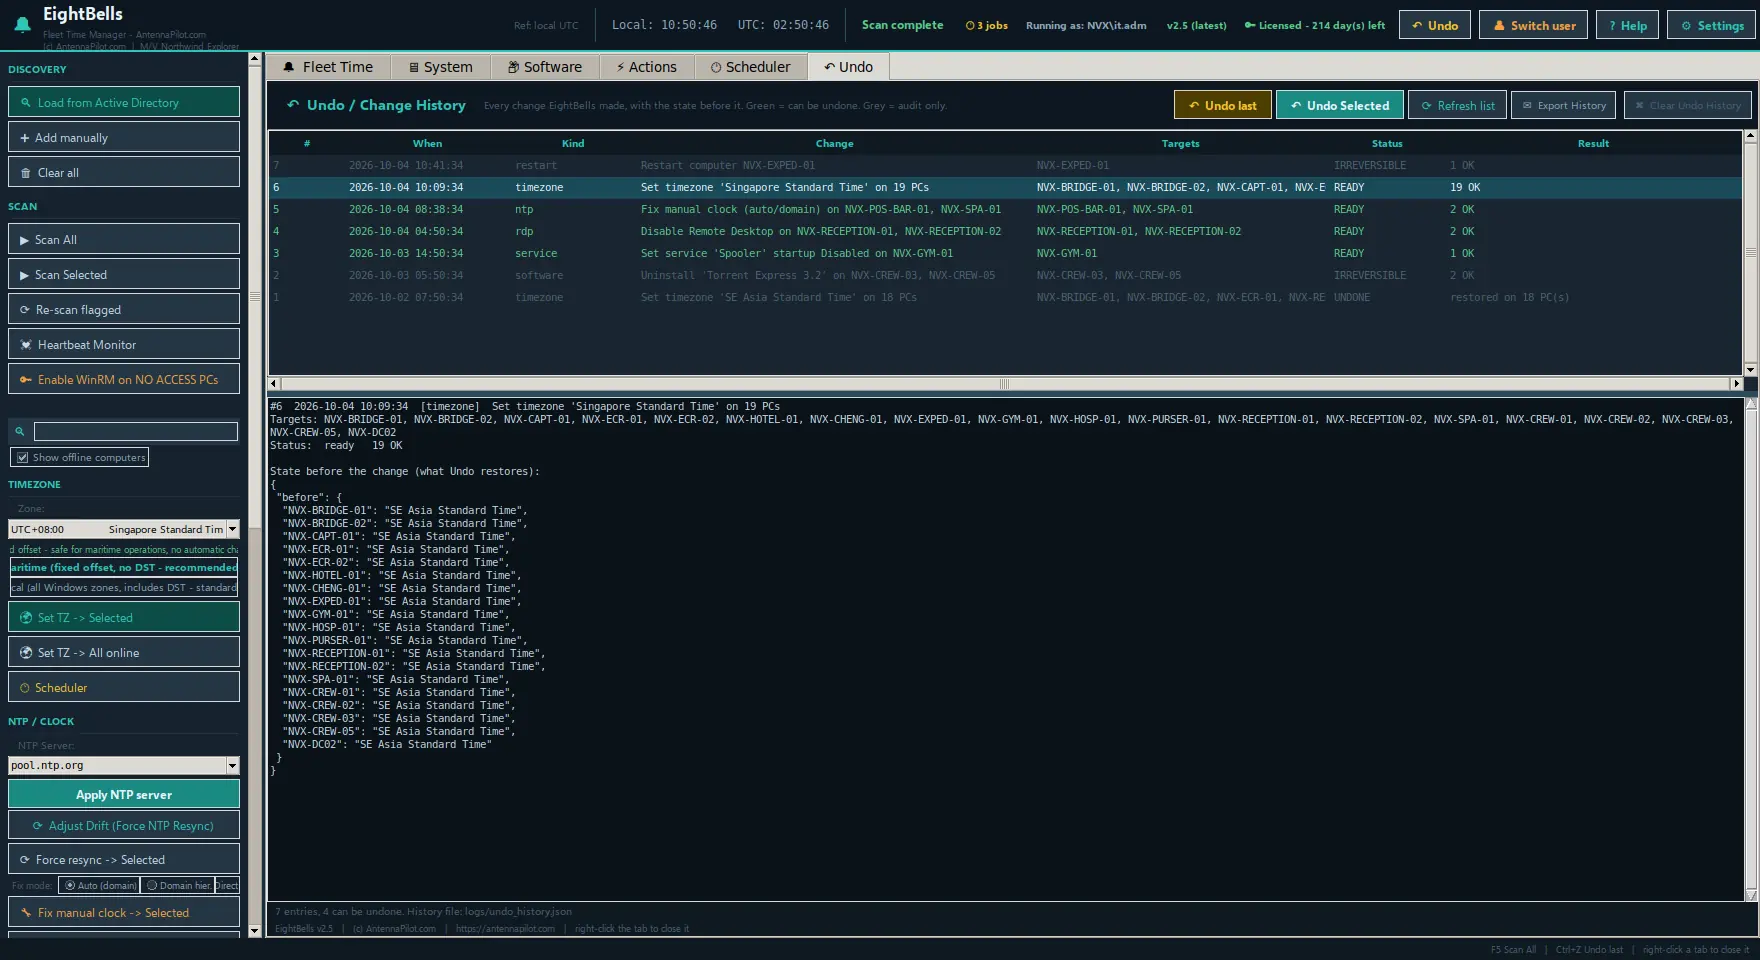Viewport: 1760px width, 960px height.
Task: Click the globe icon on Set TZ All online
Action: pyautogui.click(x=26, y=653)
